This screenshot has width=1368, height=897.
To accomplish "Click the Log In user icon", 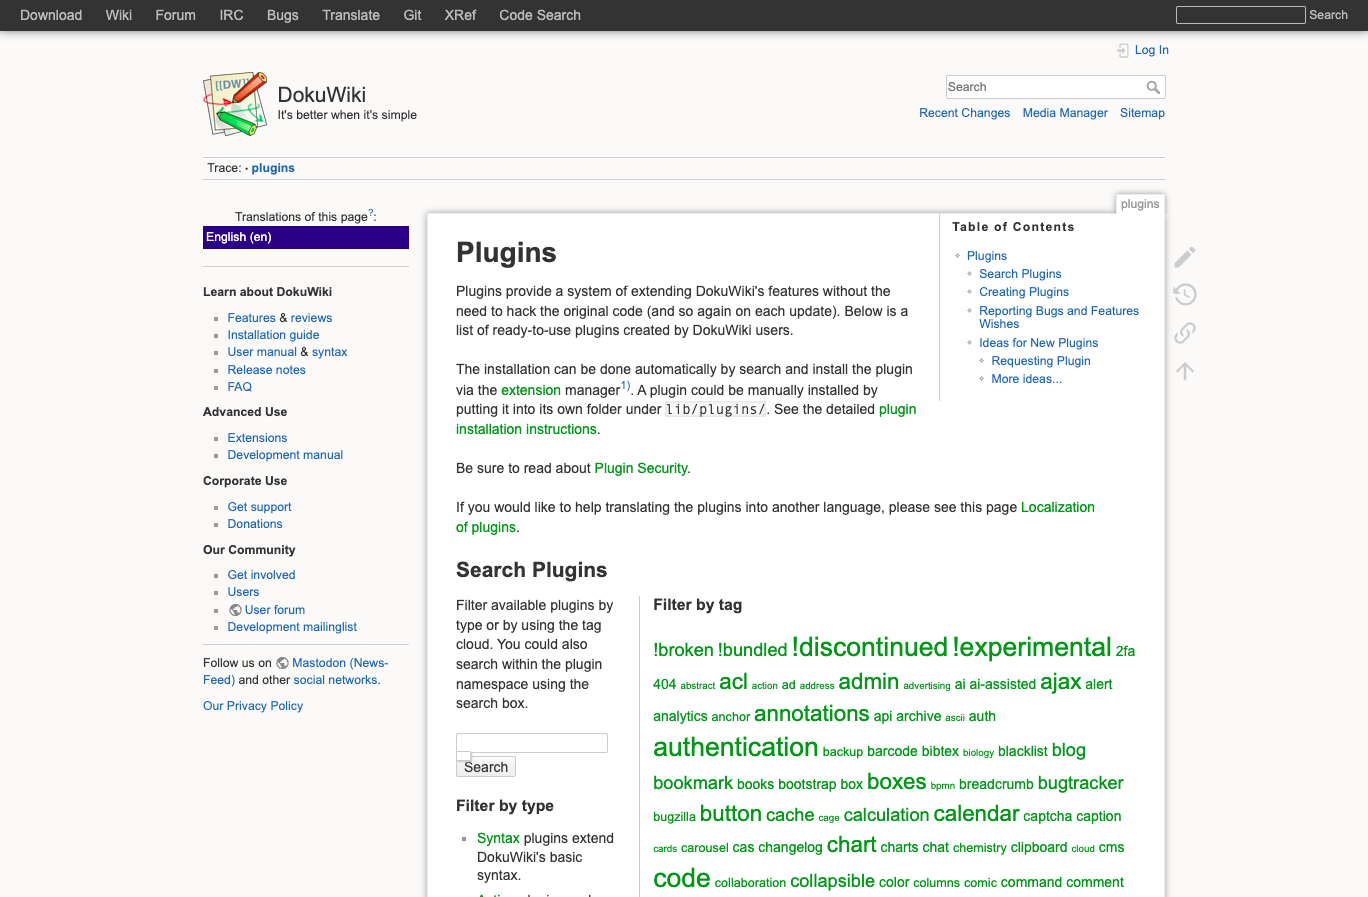I will click(1123, 50).
